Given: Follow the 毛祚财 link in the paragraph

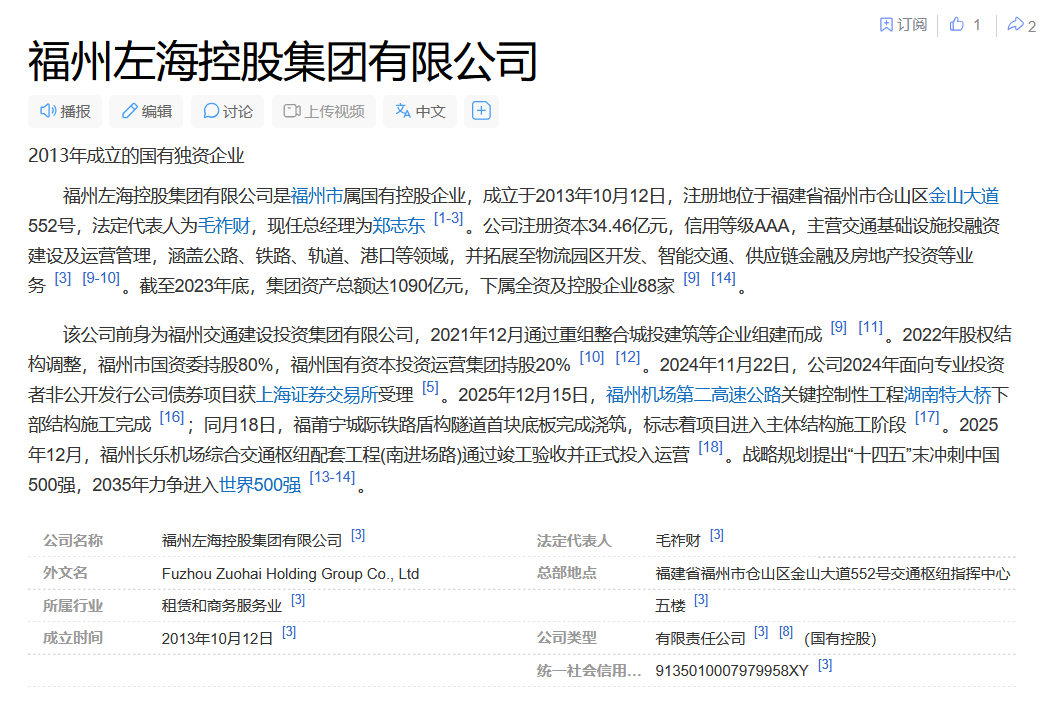Looking at the screenshot, I should [225, 225].
